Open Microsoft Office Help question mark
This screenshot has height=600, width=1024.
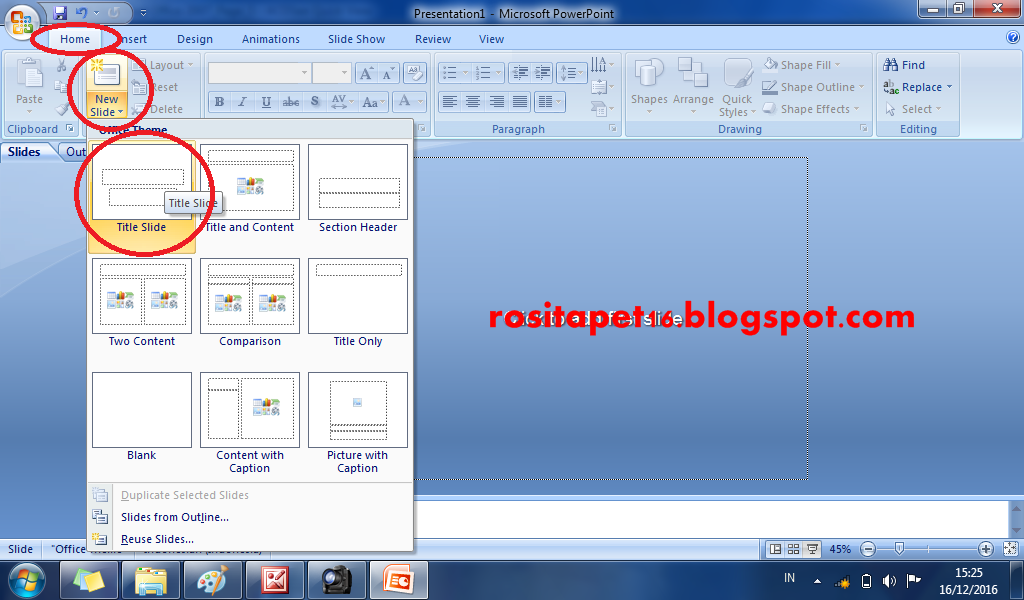tap(1014, 38)
